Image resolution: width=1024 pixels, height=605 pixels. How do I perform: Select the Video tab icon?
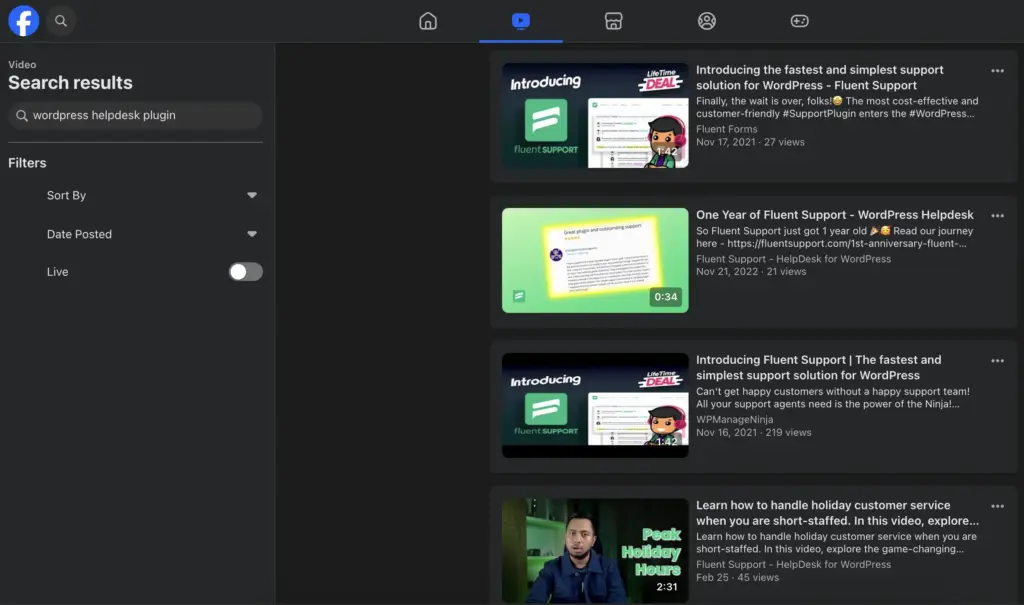(x=520, y=21)
